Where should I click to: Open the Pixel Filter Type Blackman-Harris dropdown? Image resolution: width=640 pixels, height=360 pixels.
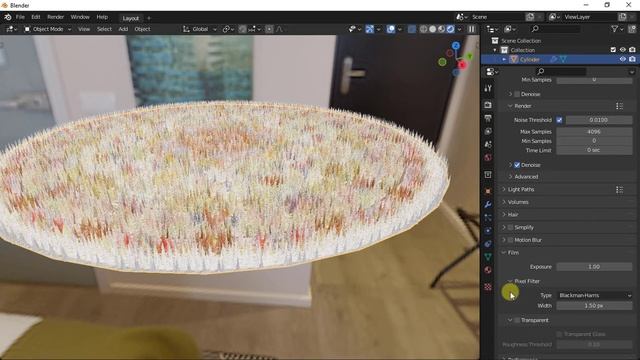pyautogui.click(x=595, y=296)
